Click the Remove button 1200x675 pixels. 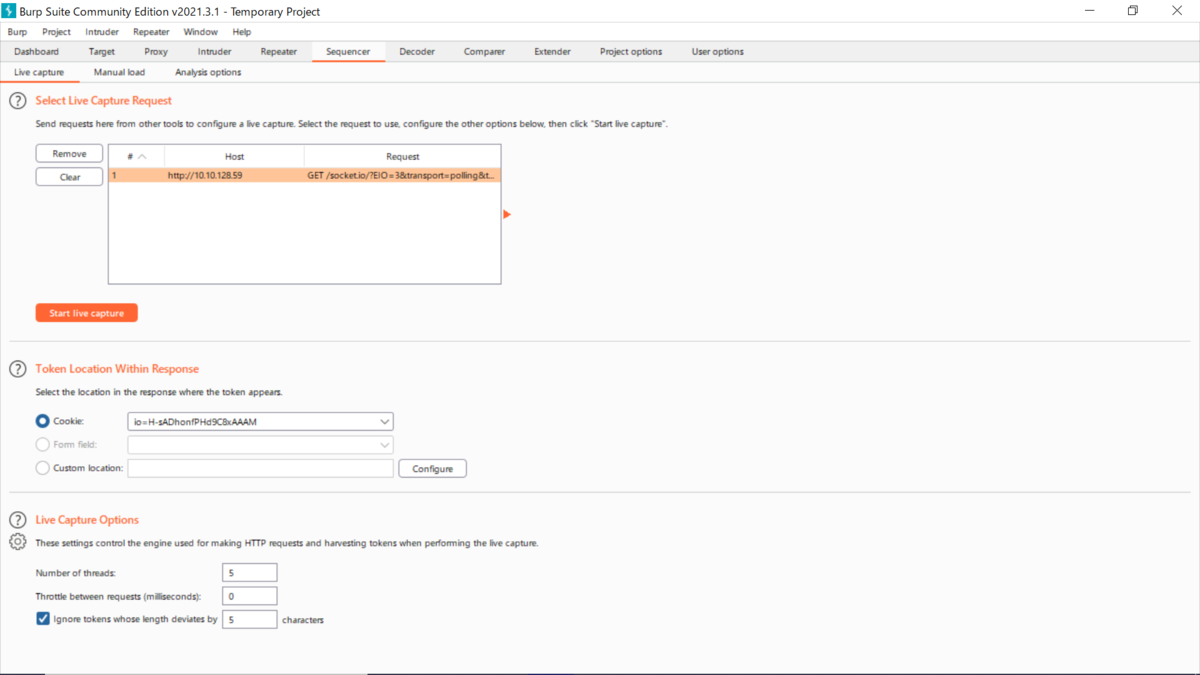pyautogui.click(x=69, y=154)
